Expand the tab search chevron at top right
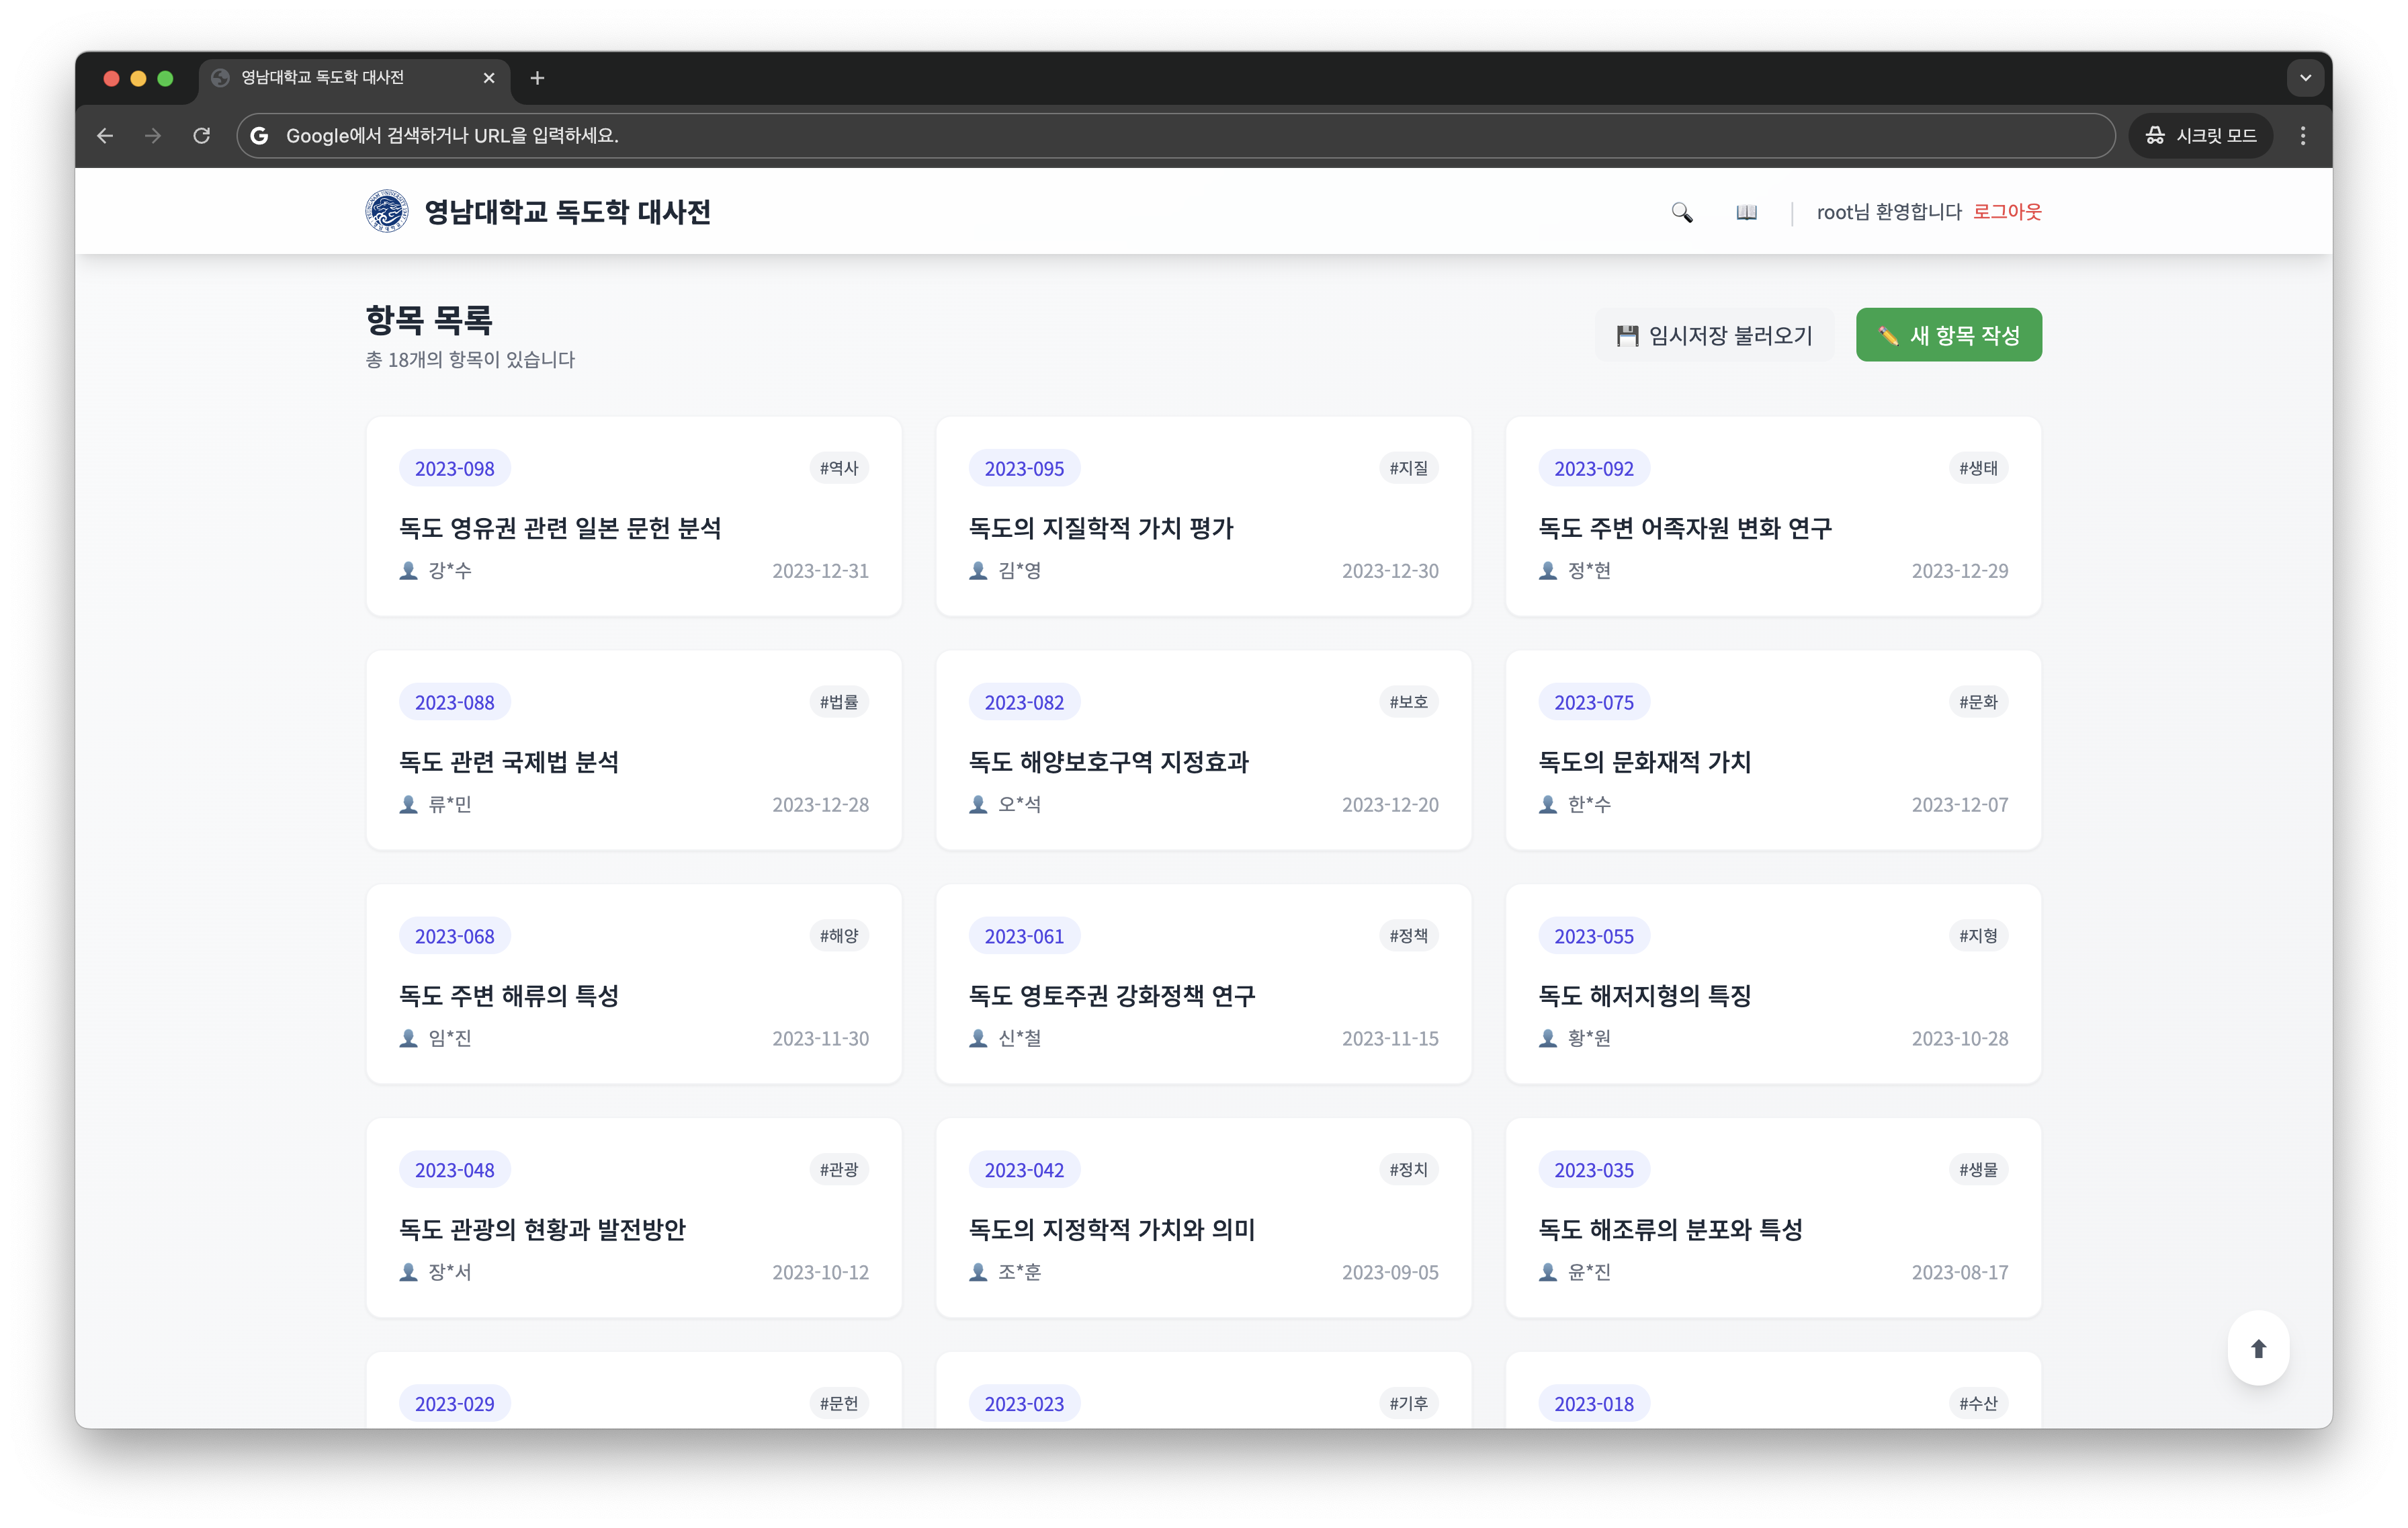The width and height of the screenshot is (2408, 1528). click(2305, 78)
